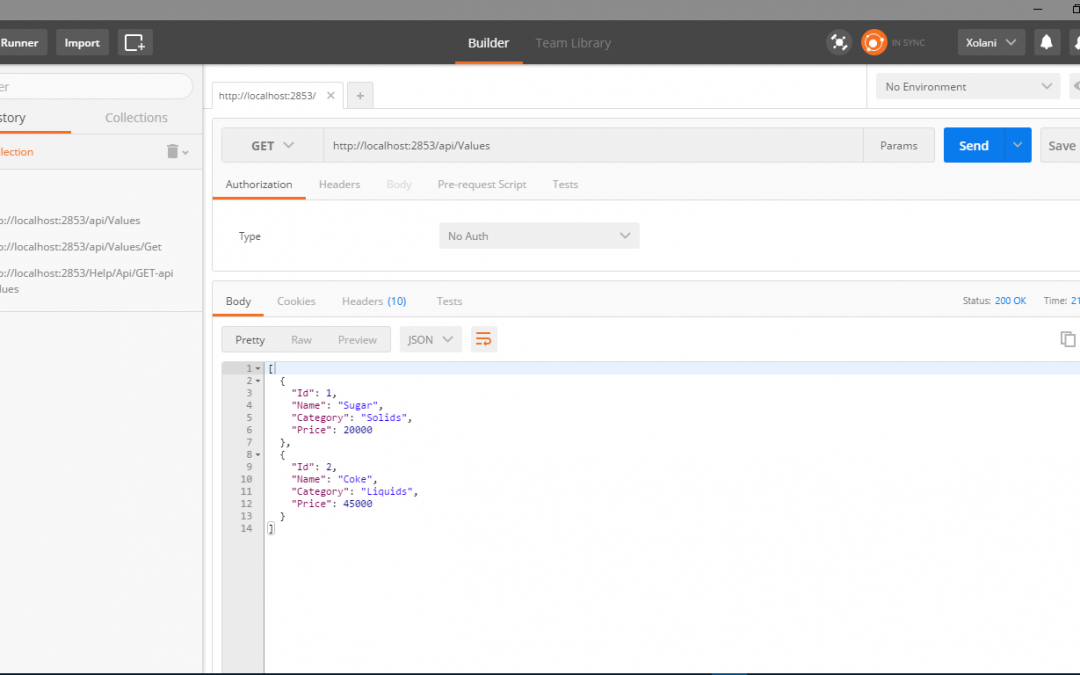Toggle wrap lines on the response body

(484, 339)
